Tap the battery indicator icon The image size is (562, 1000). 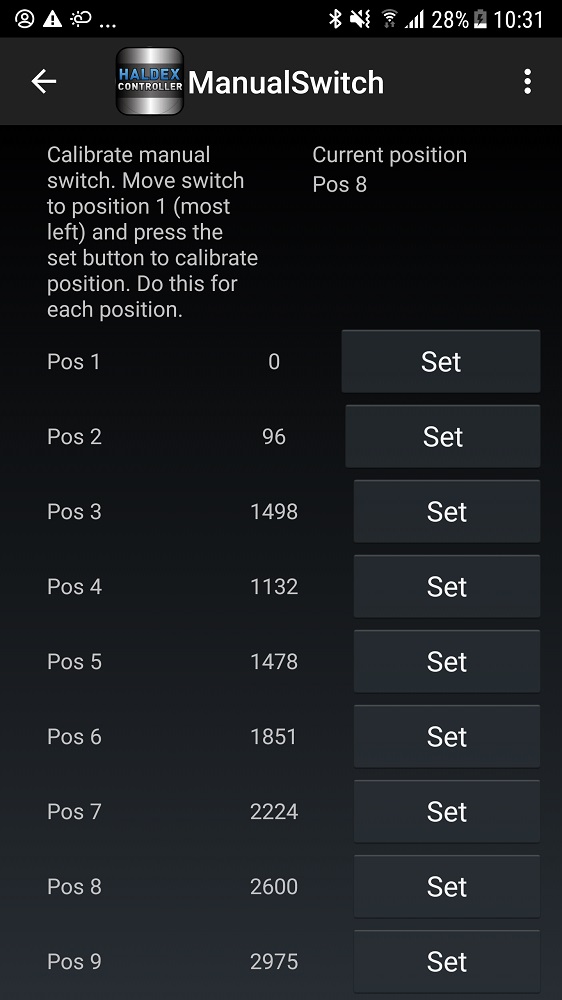(x=480, y=19)
